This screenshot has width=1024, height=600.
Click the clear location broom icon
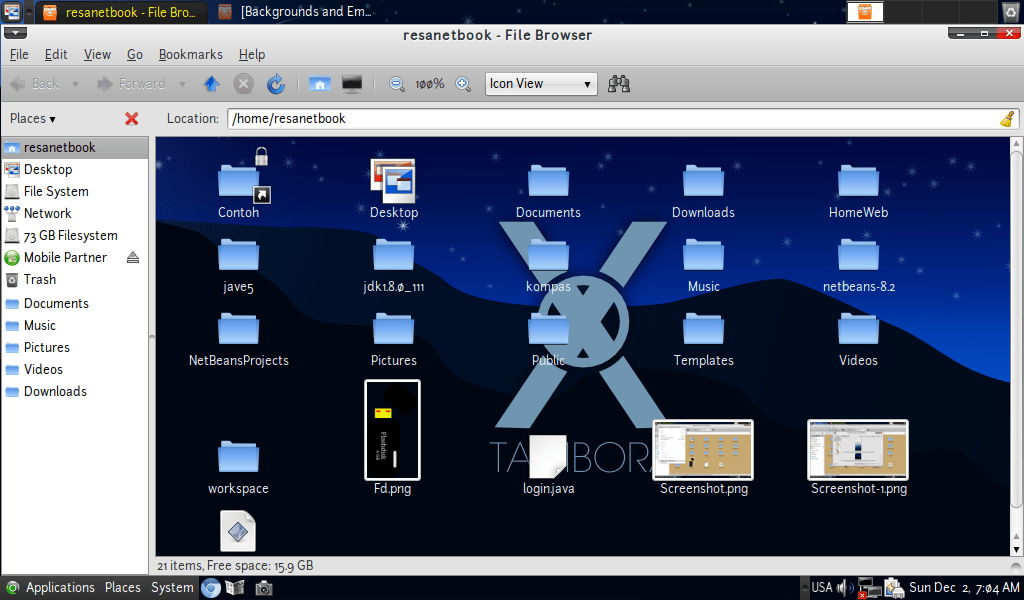point(1008,118)
